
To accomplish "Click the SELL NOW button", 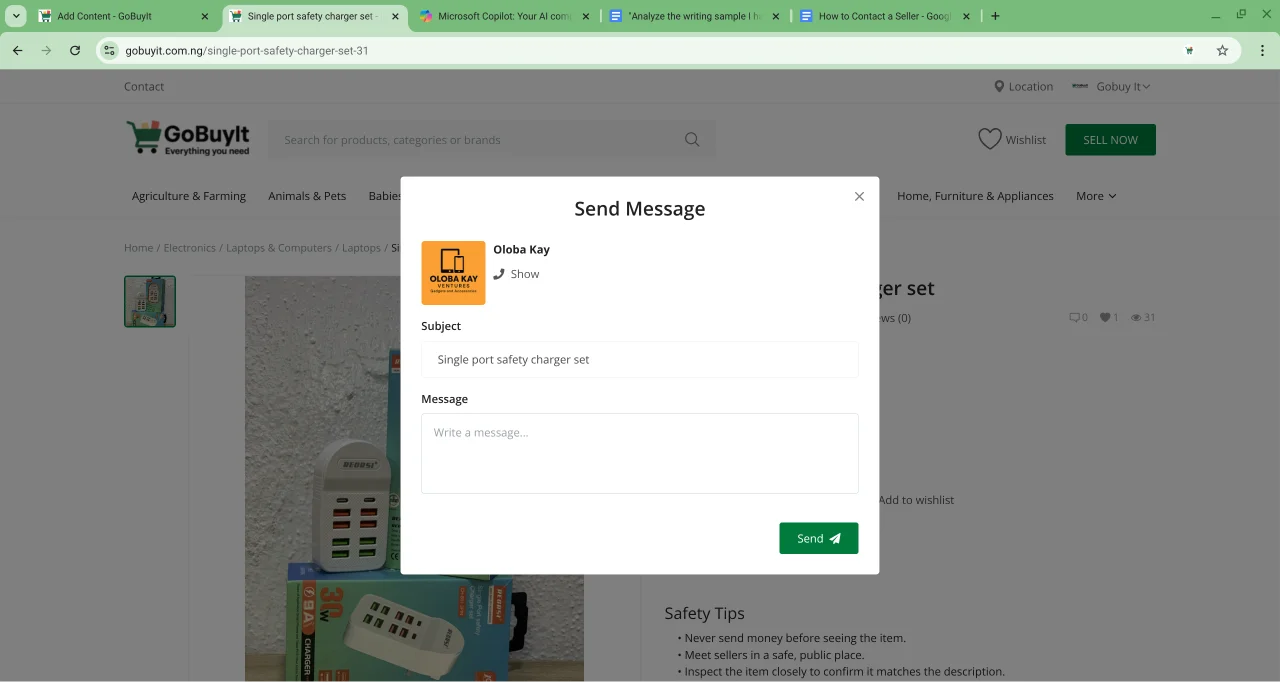I will 1110,140.
